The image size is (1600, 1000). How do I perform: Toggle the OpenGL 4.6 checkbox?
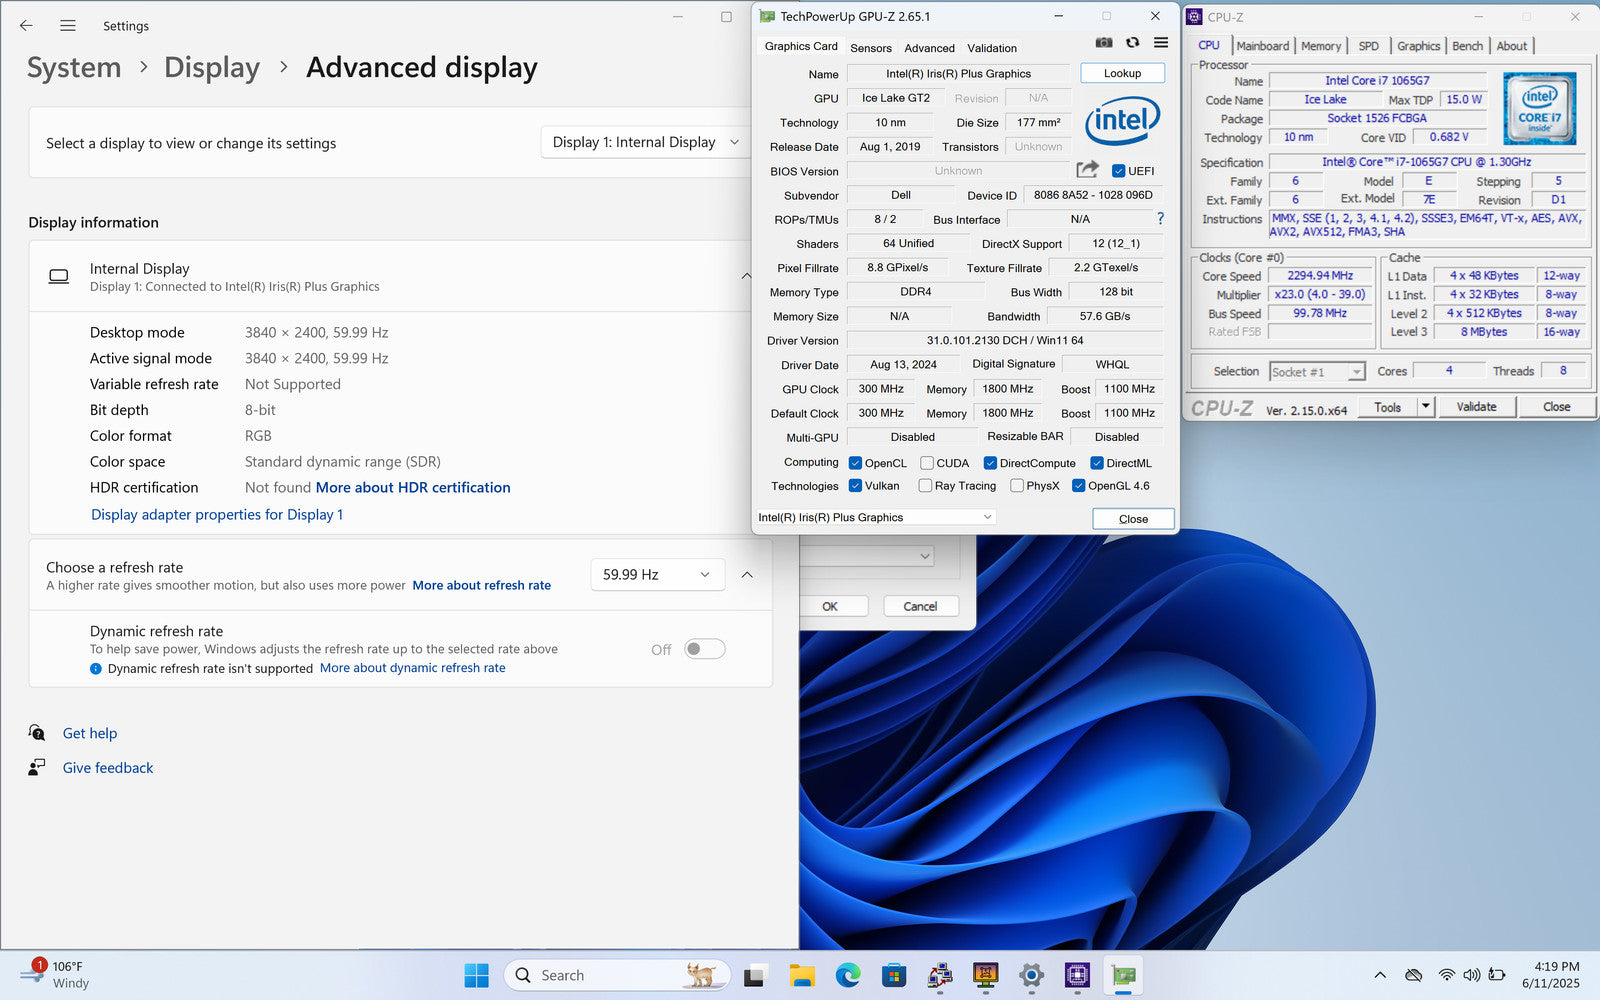(1079, 486)
